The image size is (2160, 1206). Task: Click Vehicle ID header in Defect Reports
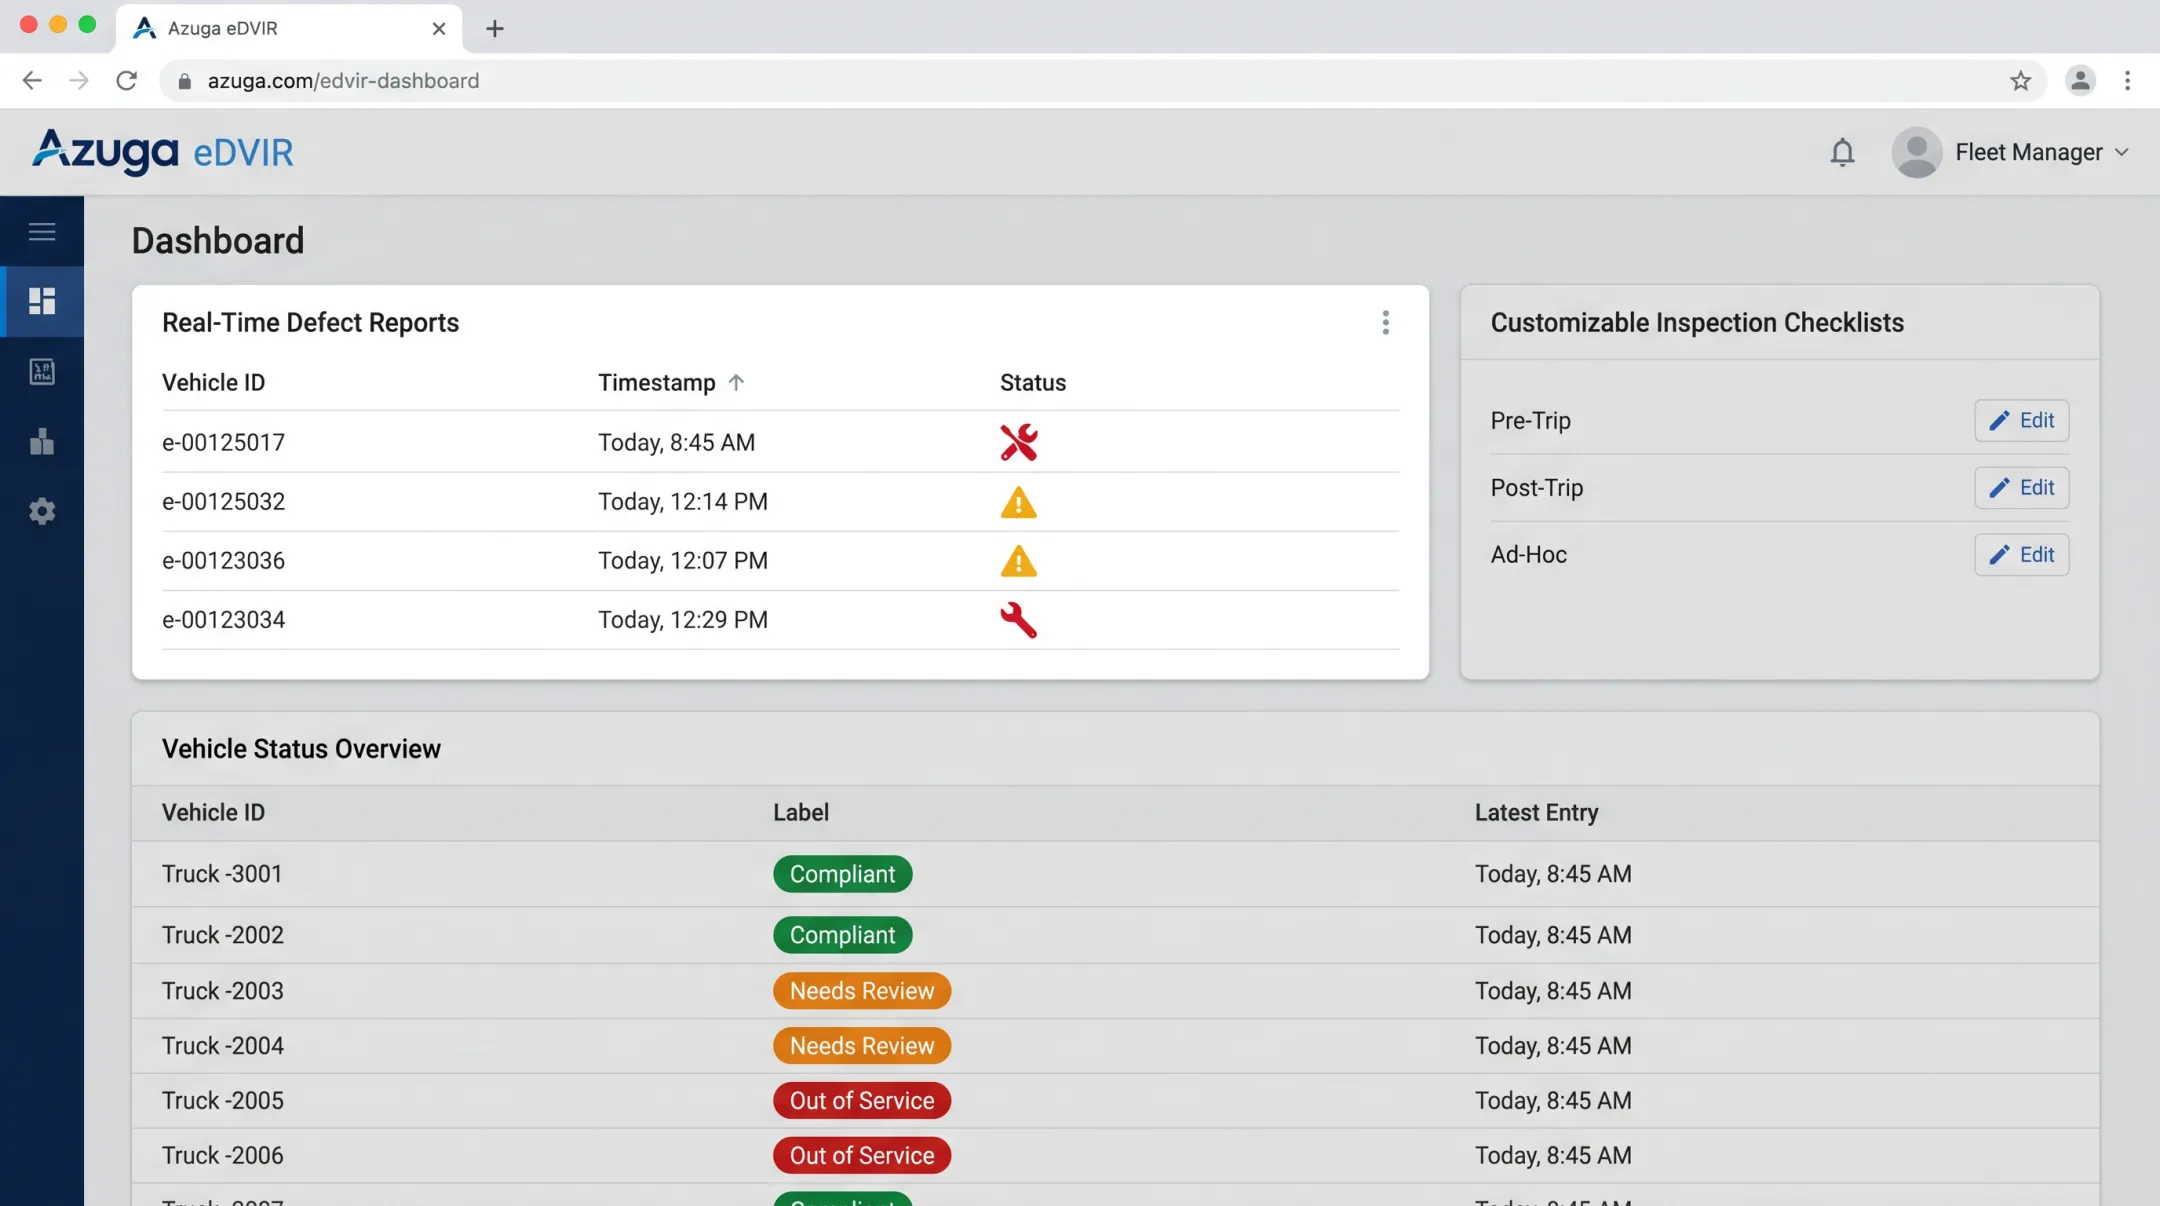[213, 382]
